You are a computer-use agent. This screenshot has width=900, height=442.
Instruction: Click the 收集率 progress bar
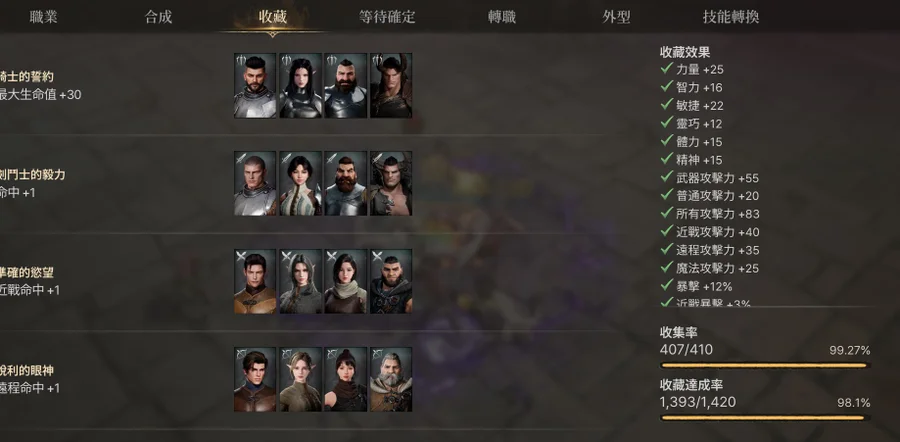click(765, 365)
